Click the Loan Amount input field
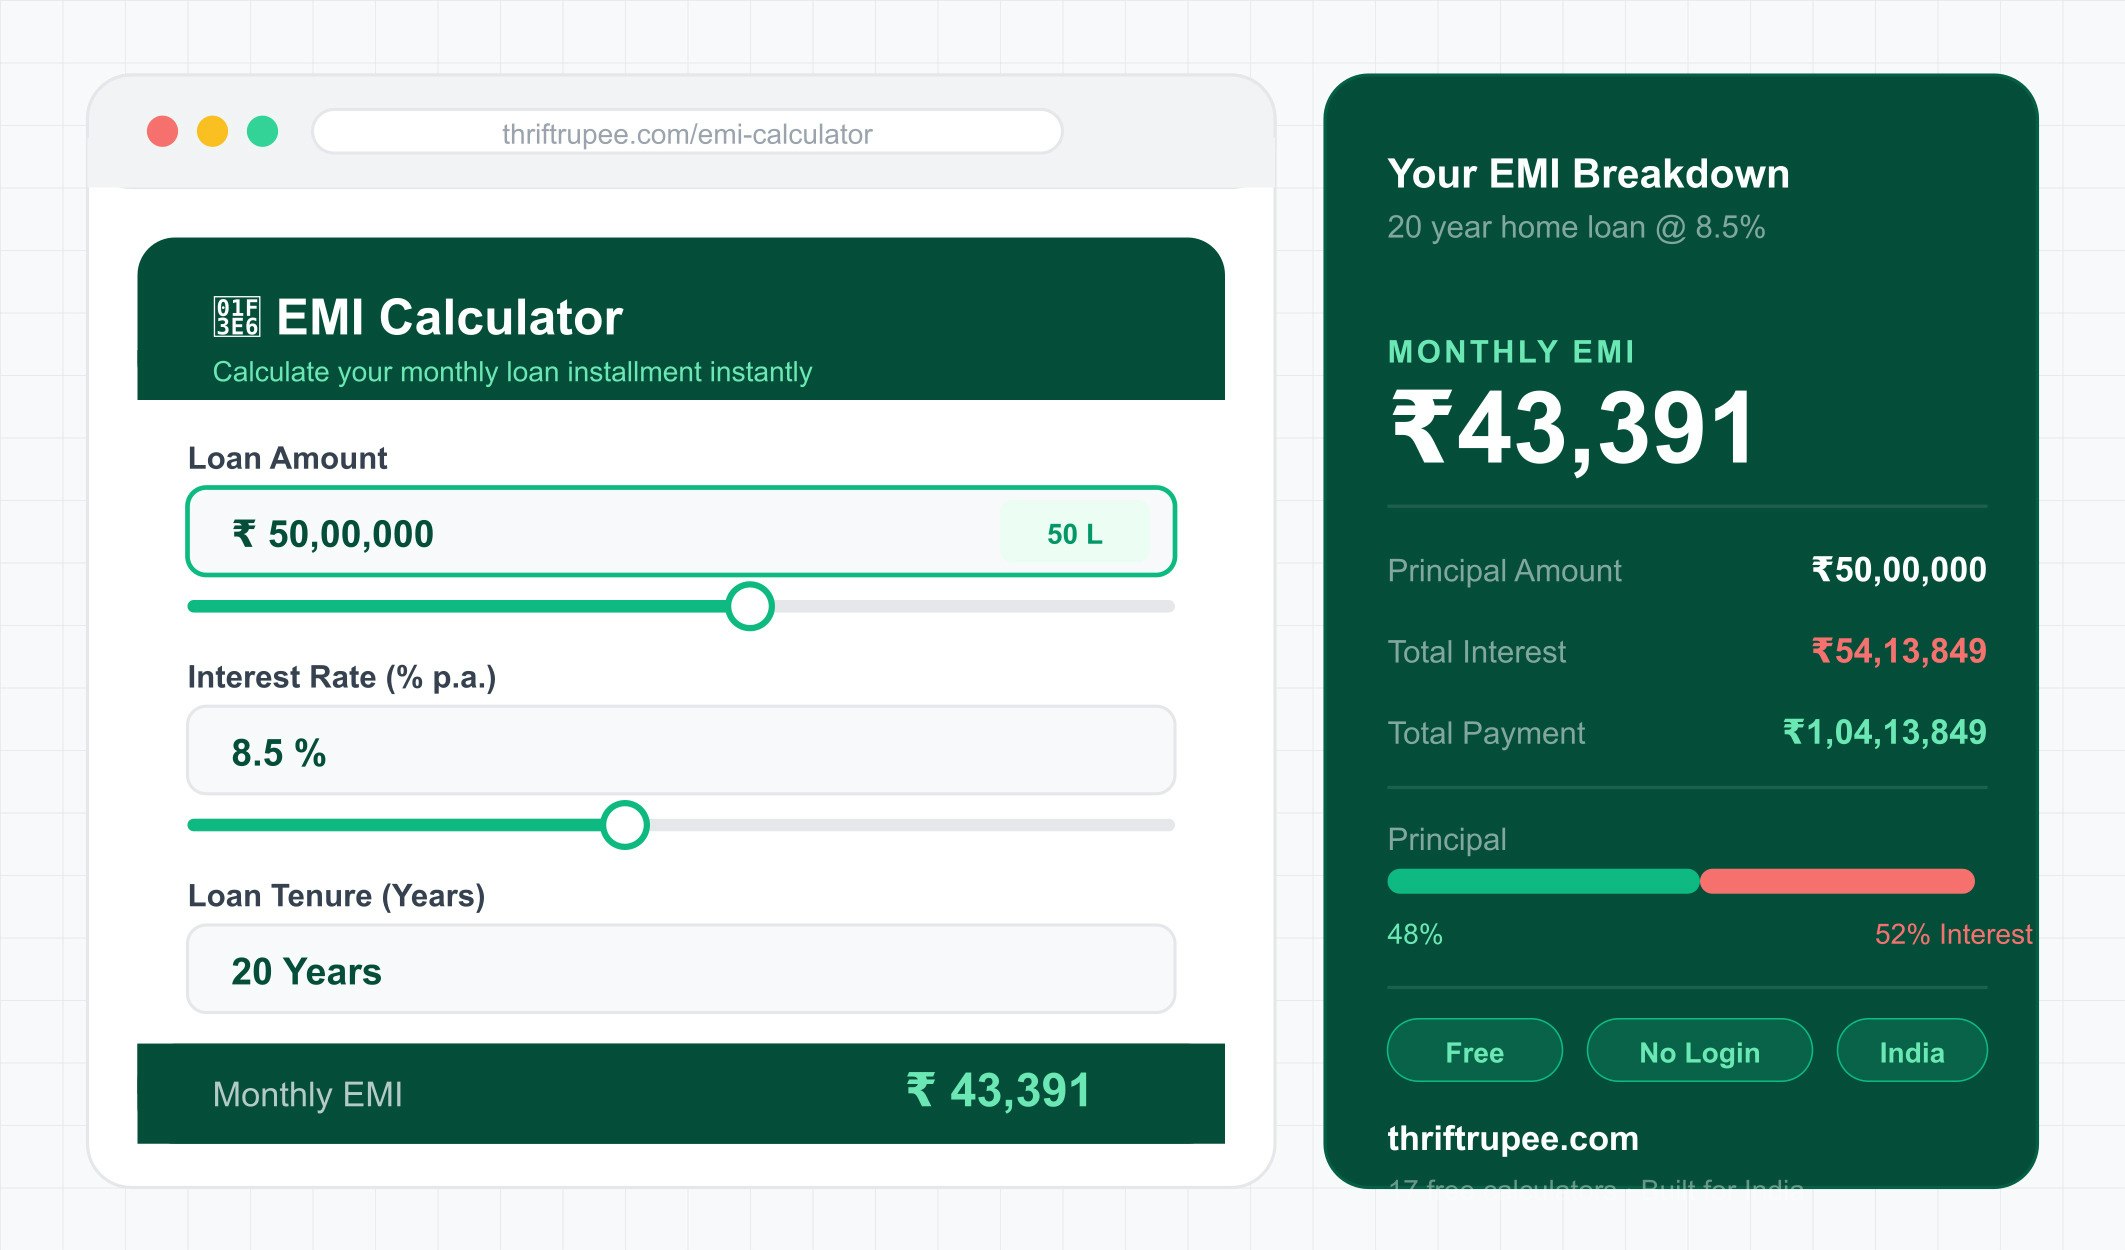The height and width of the screenshot is (1250, 2125). click(680, 533)
